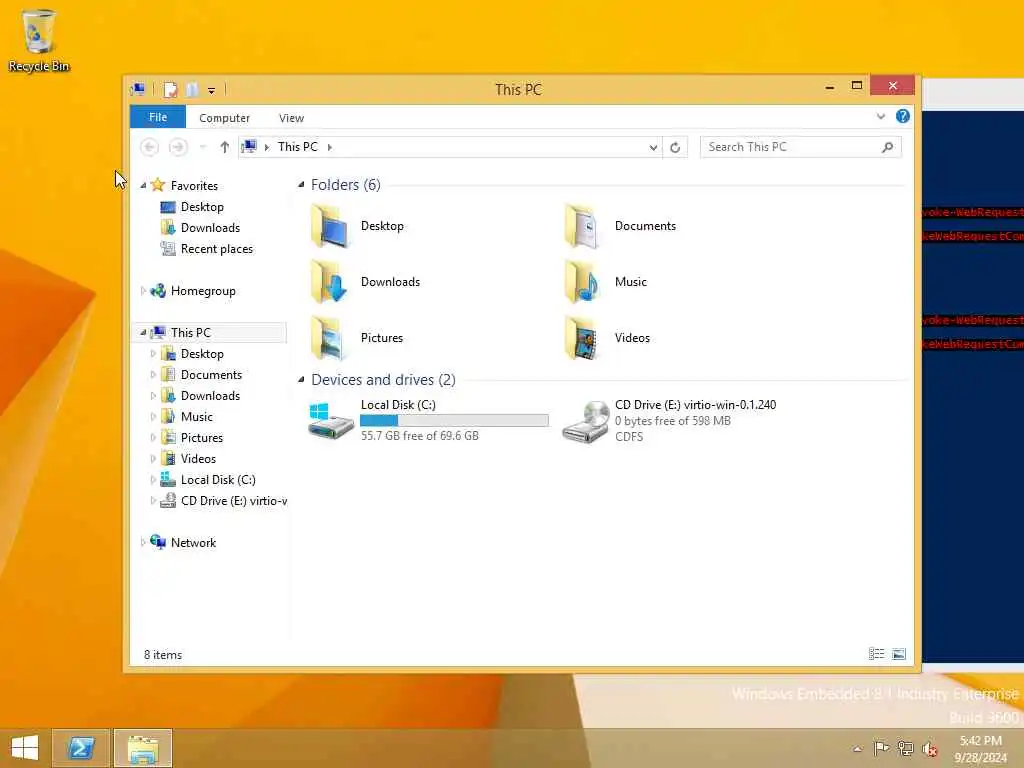Screen dimensions: 1024x768
Task: Collapse the Favorites tree node
Action: pyautogui.click(x=143, y=185)
